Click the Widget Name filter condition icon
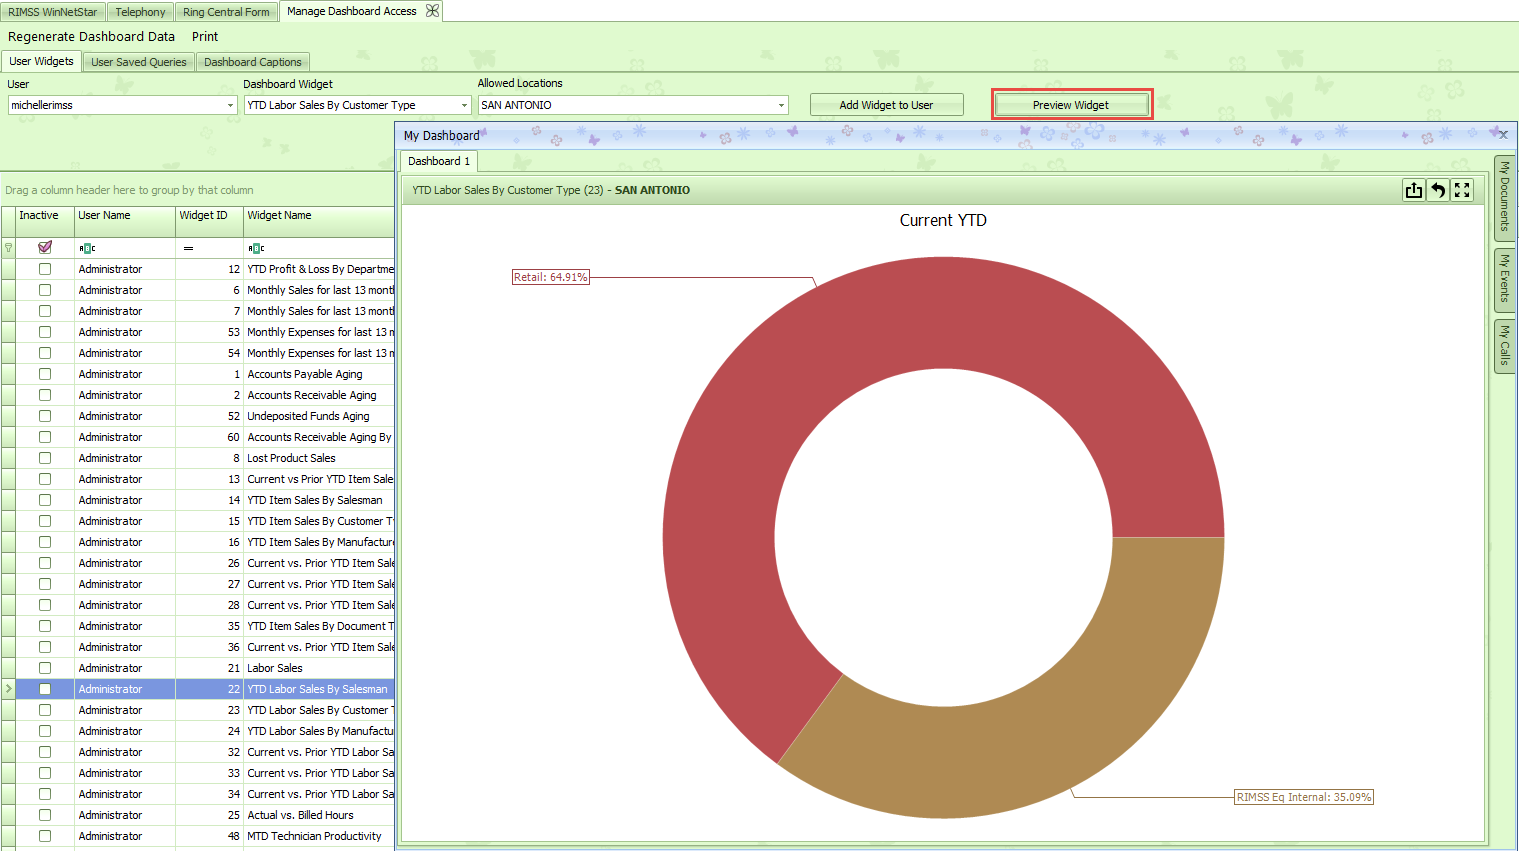Image resolution: width=1519 pixels, height=851 pixels. [256, 248]
